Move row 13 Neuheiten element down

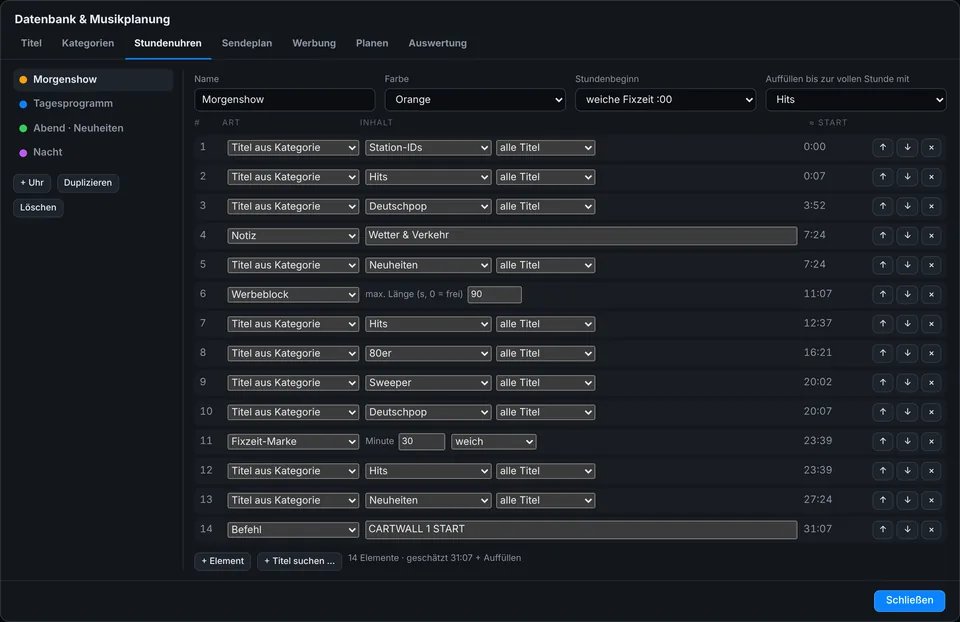pos(907,500)
